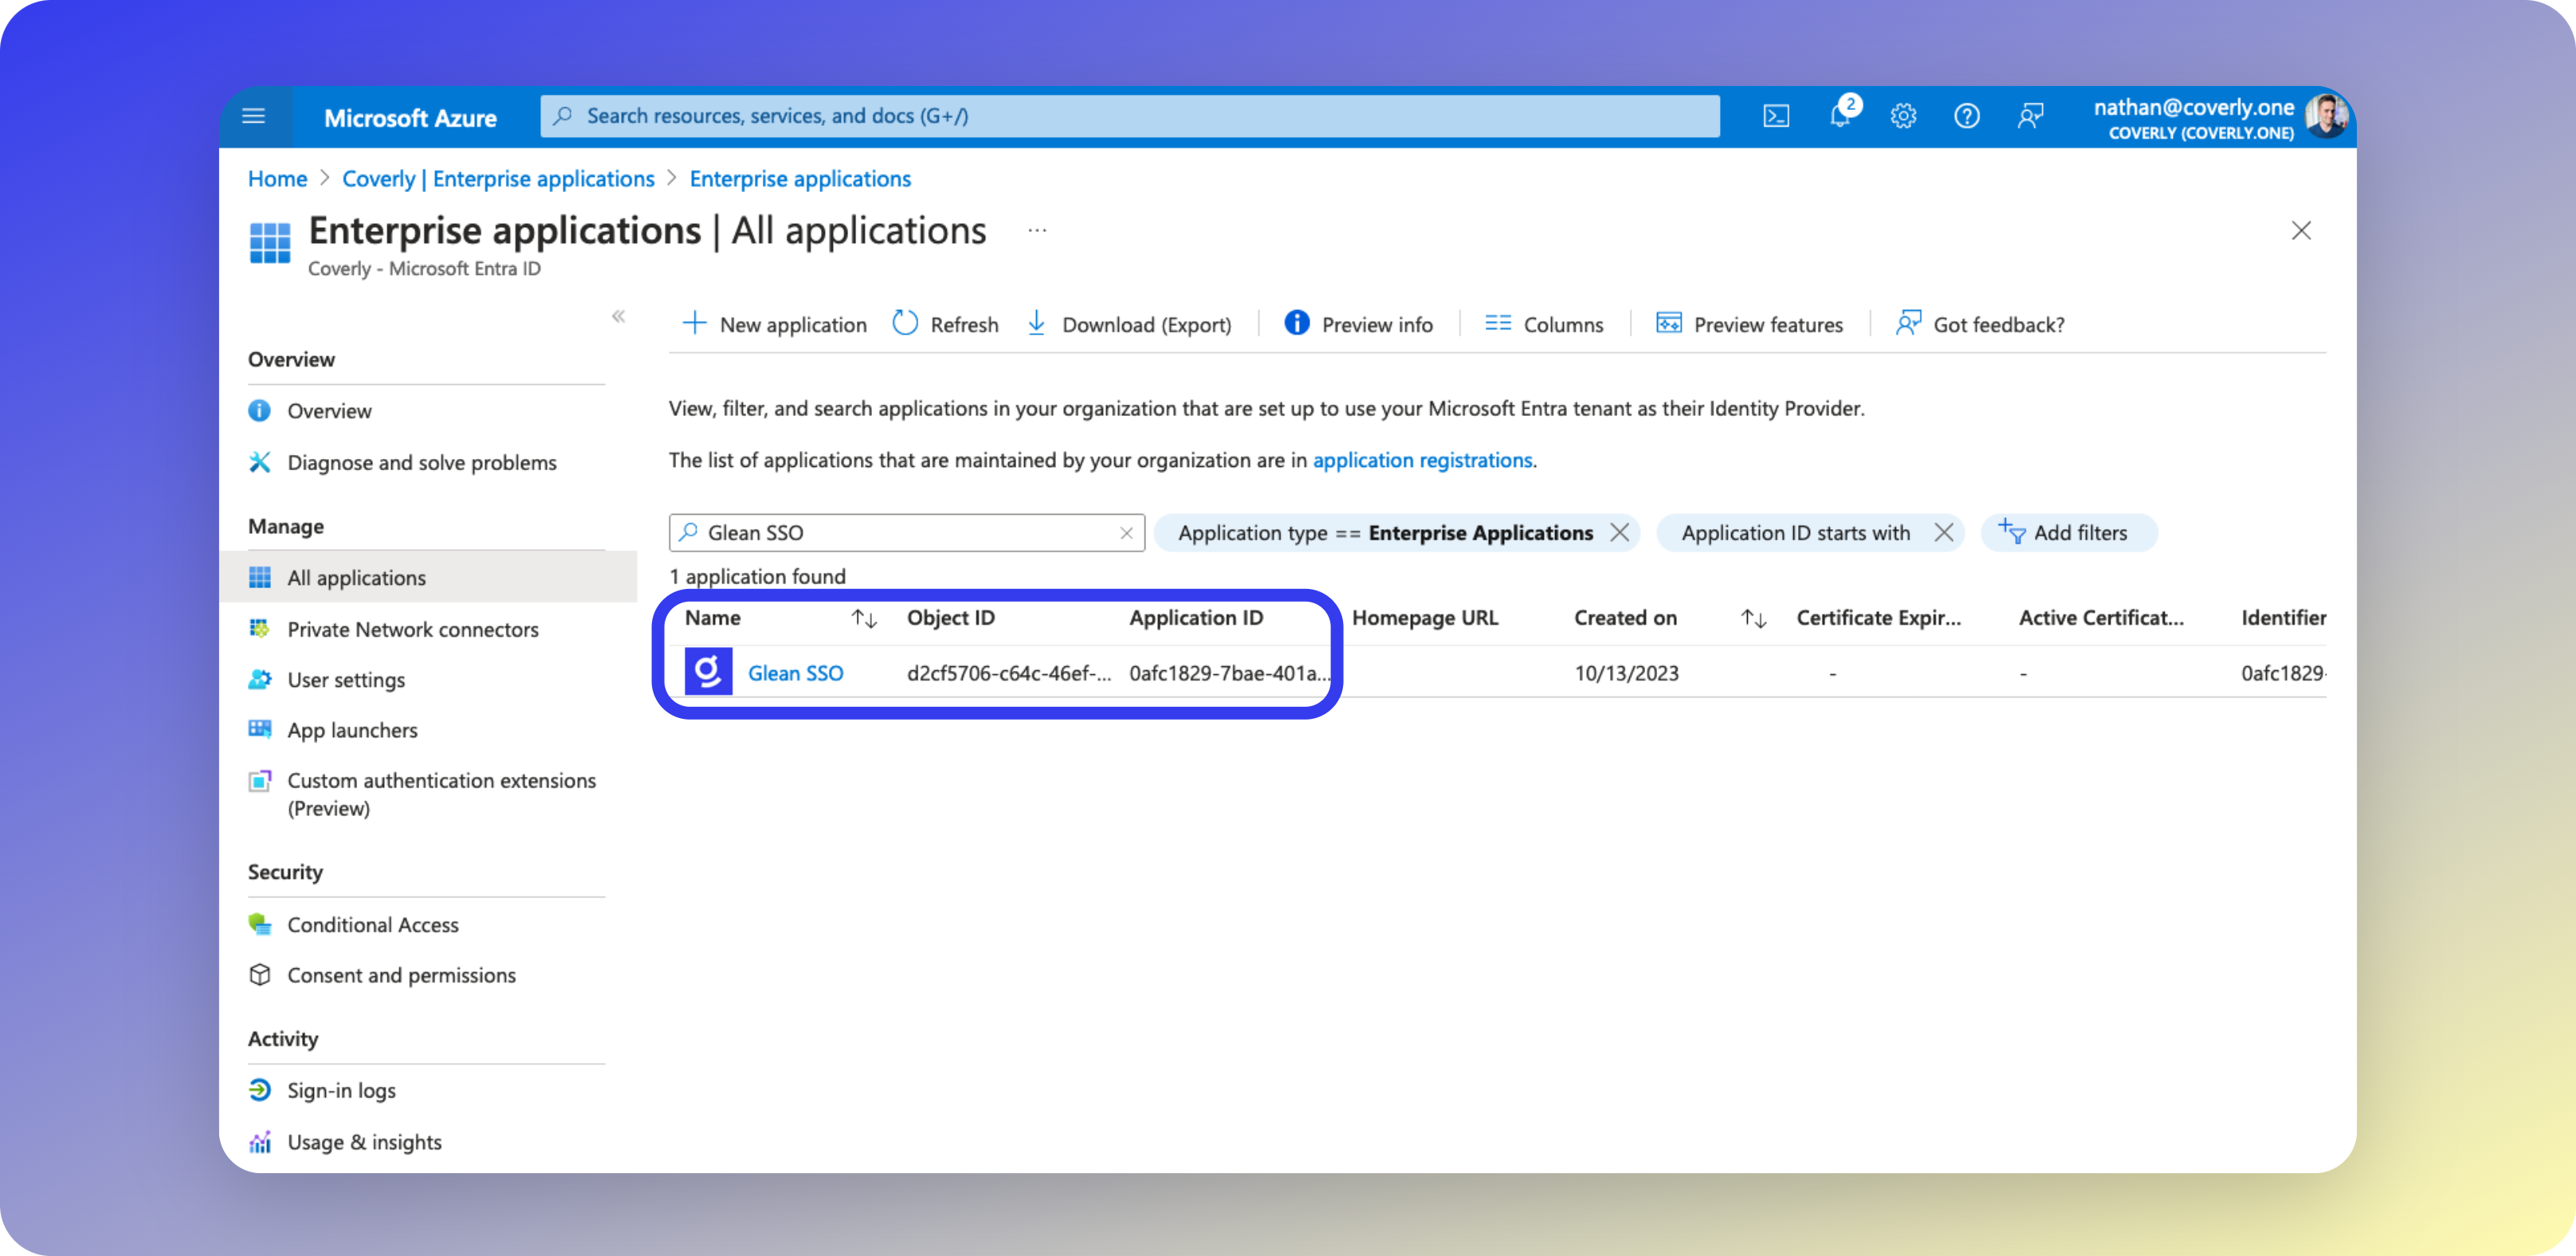The width and height of the screenshot is (2576, 1256).
Task: Open portal settings gear icon
Action: tap(1903, 117)
